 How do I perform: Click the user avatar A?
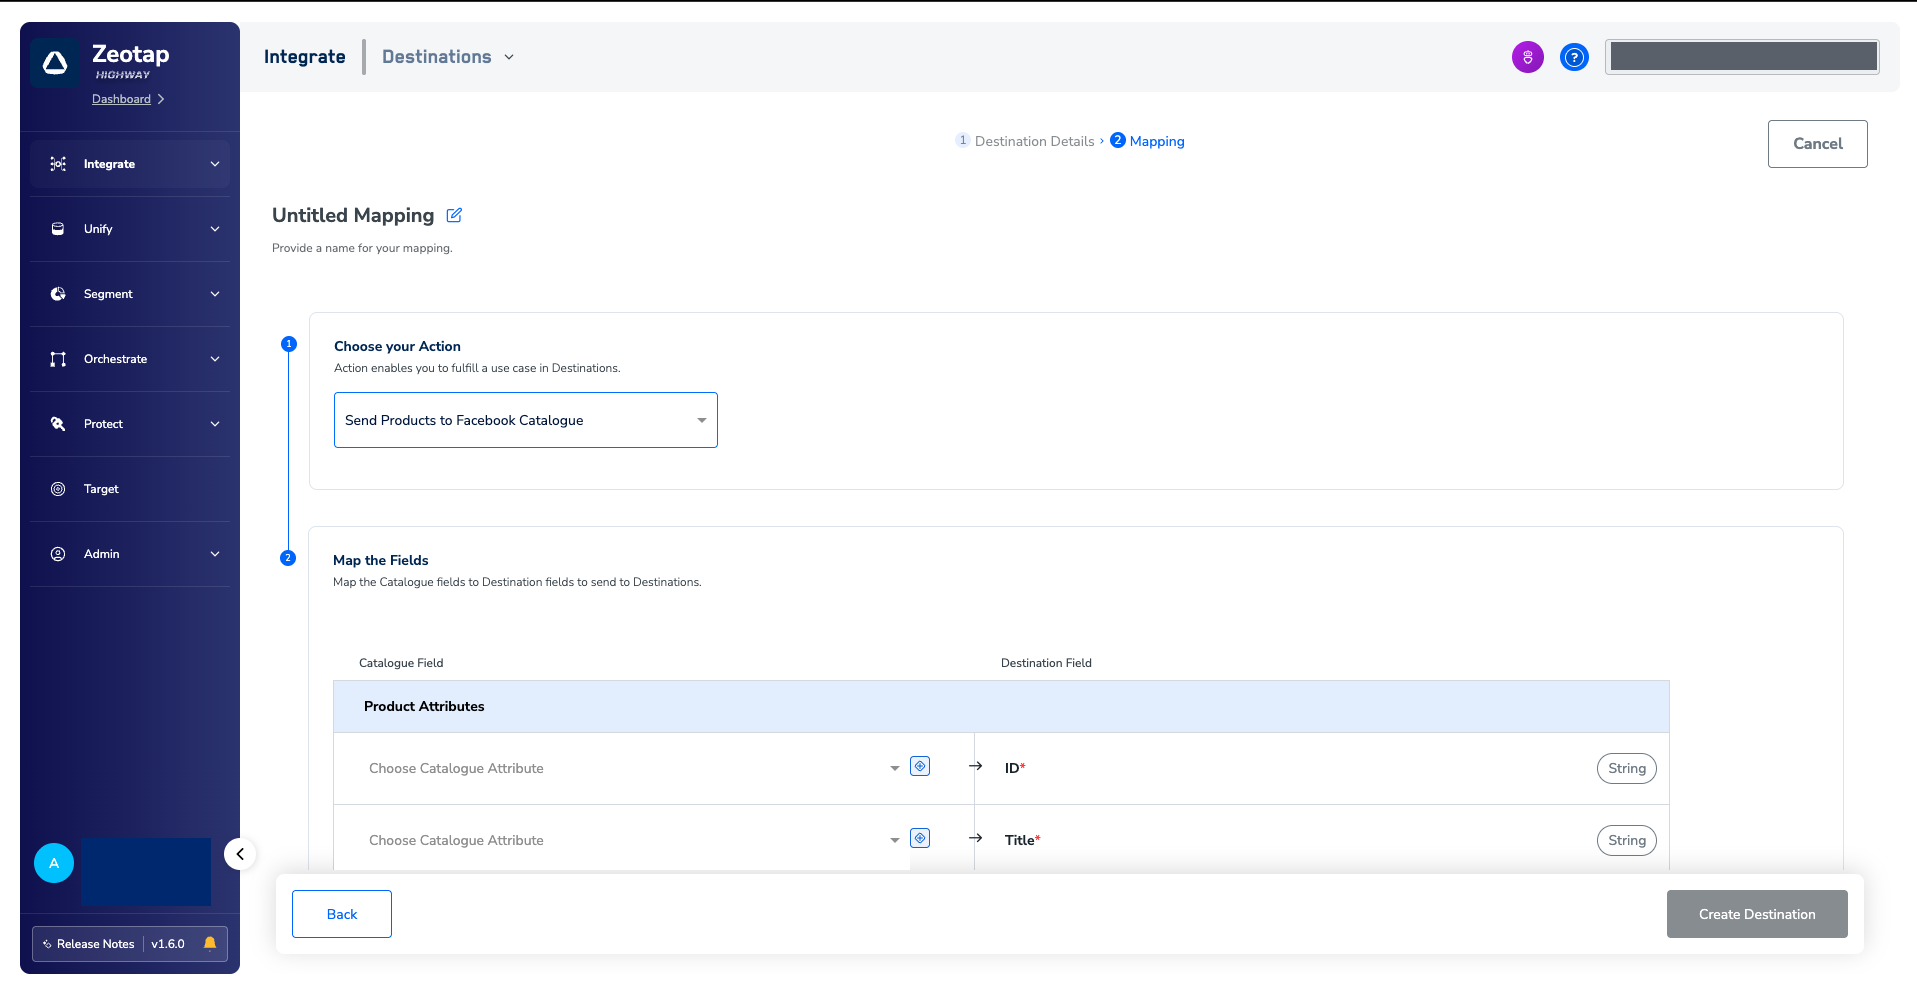click(x=54, y=863)
